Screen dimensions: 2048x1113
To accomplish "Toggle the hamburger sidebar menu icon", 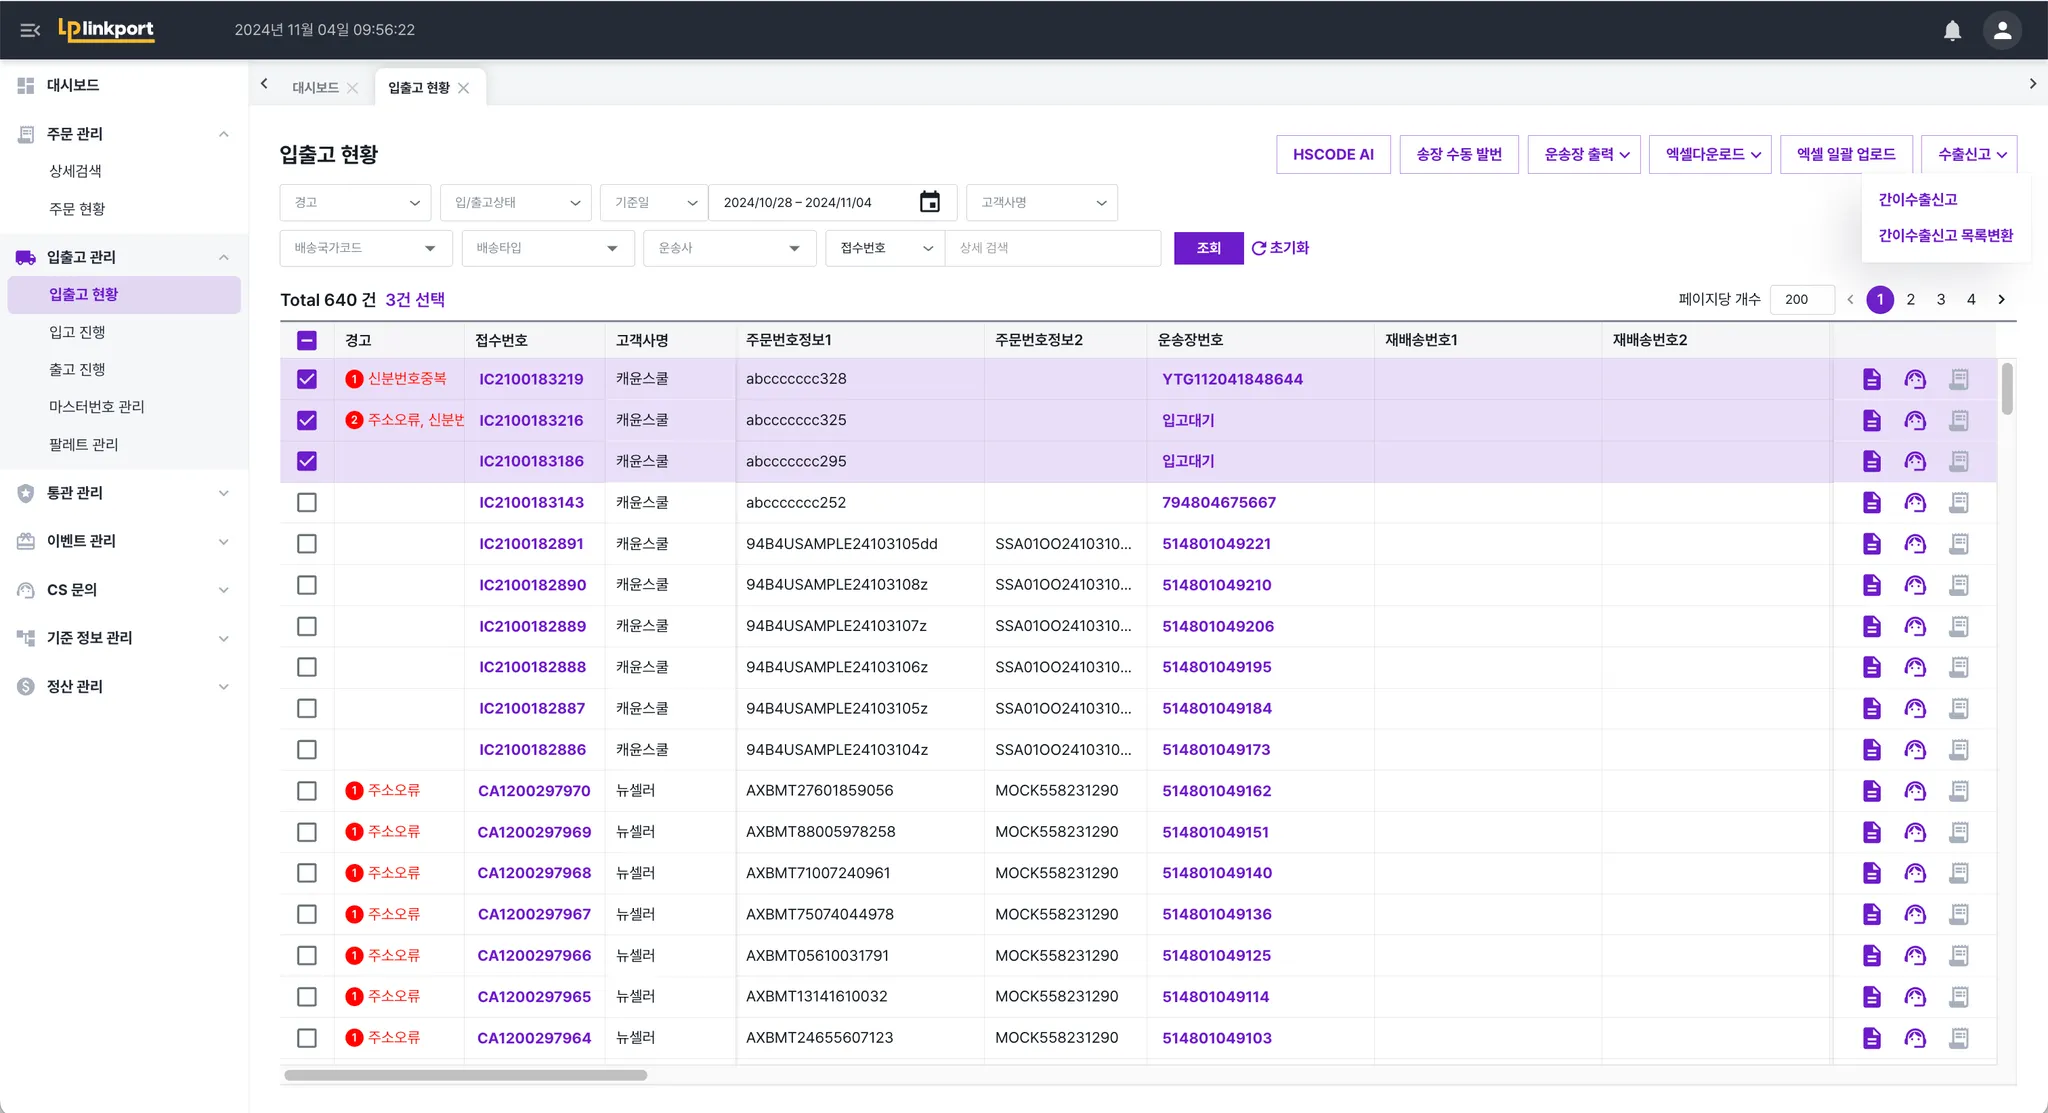I will (30, 30).
